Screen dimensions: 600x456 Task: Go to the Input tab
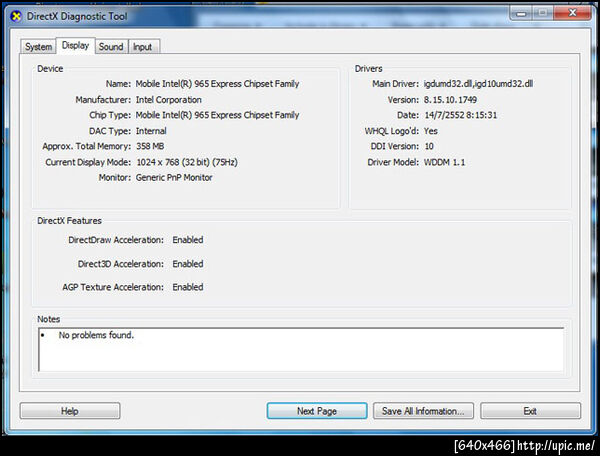tap(143, 47)
